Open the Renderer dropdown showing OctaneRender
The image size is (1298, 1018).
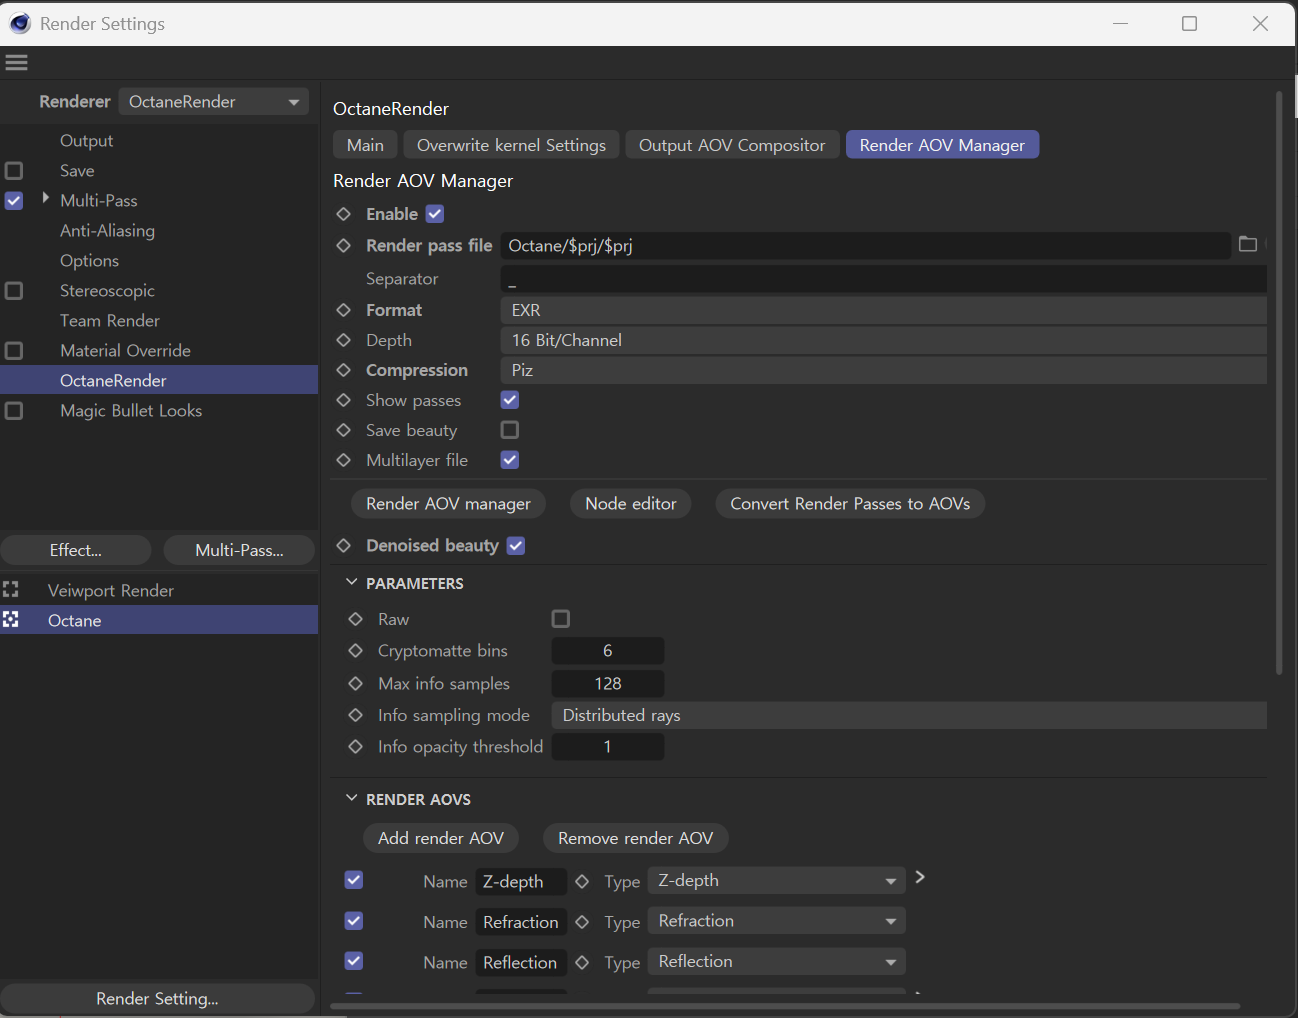pos(213,102)
